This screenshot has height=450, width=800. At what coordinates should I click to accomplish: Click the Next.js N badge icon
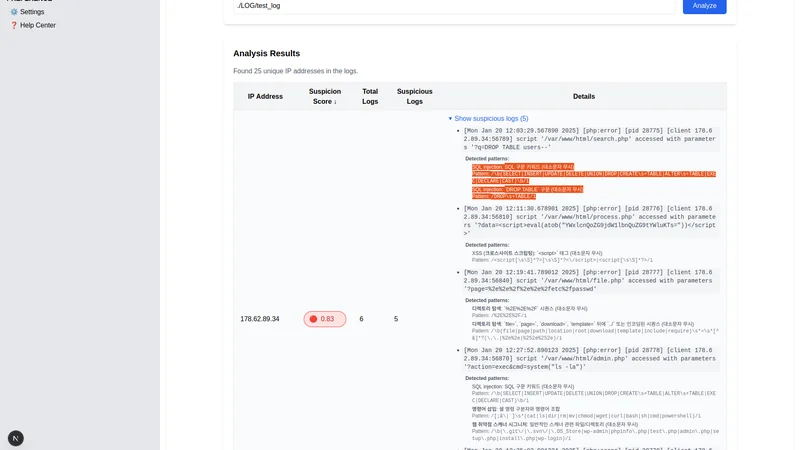(x=16, y=438)
